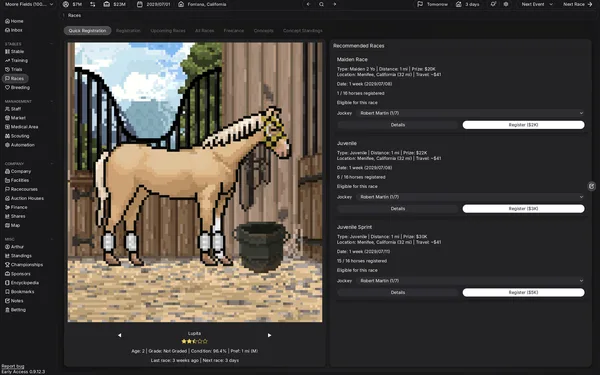
Task: Open the Championships page
Action: (24, 264)
